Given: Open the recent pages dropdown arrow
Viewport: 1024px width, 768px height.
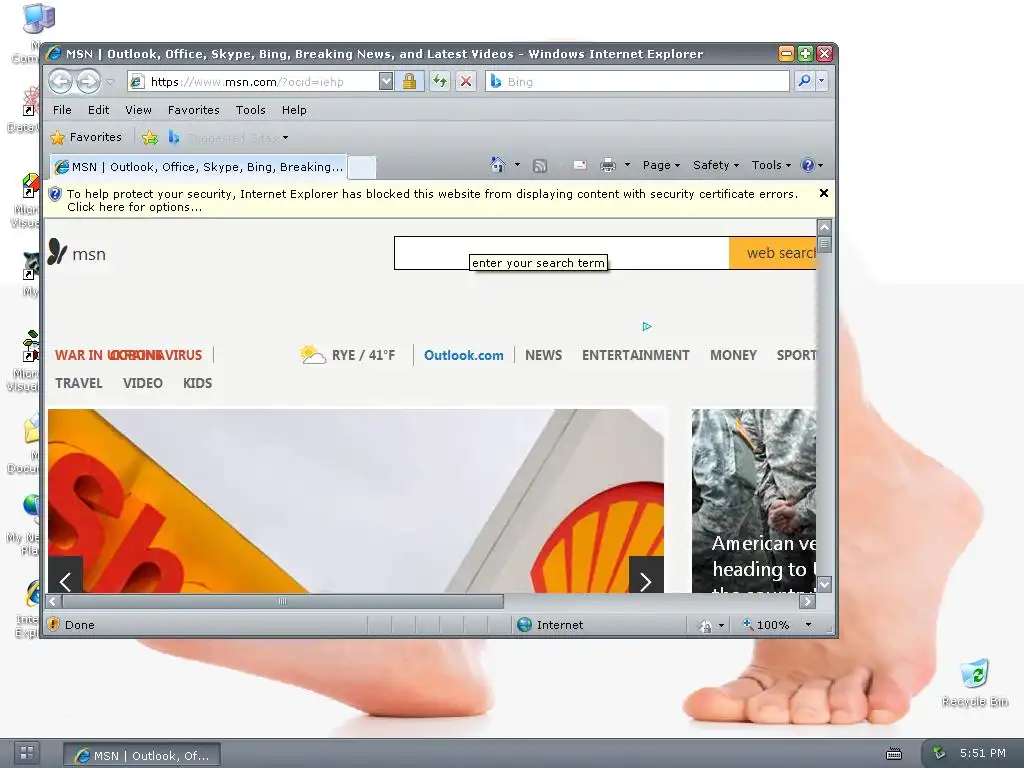Looking at the screenshot, I should (110, 82).
